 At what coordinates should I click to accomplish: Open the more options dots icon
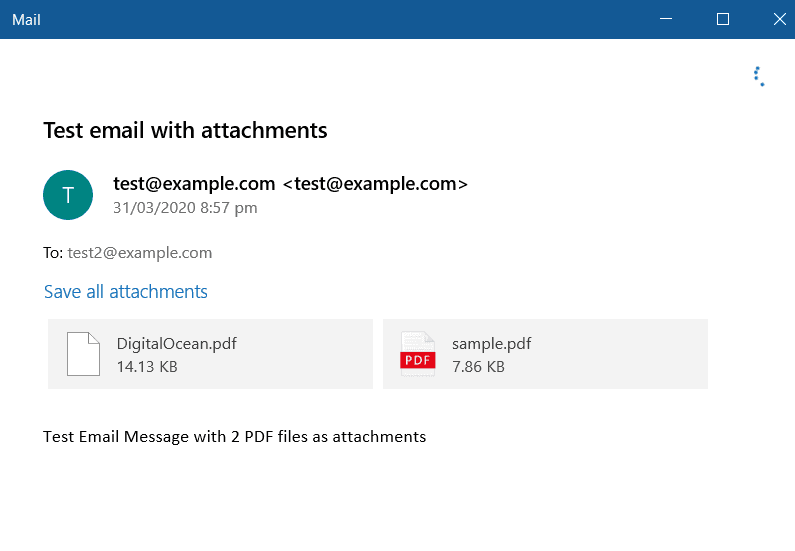[759, 76]
